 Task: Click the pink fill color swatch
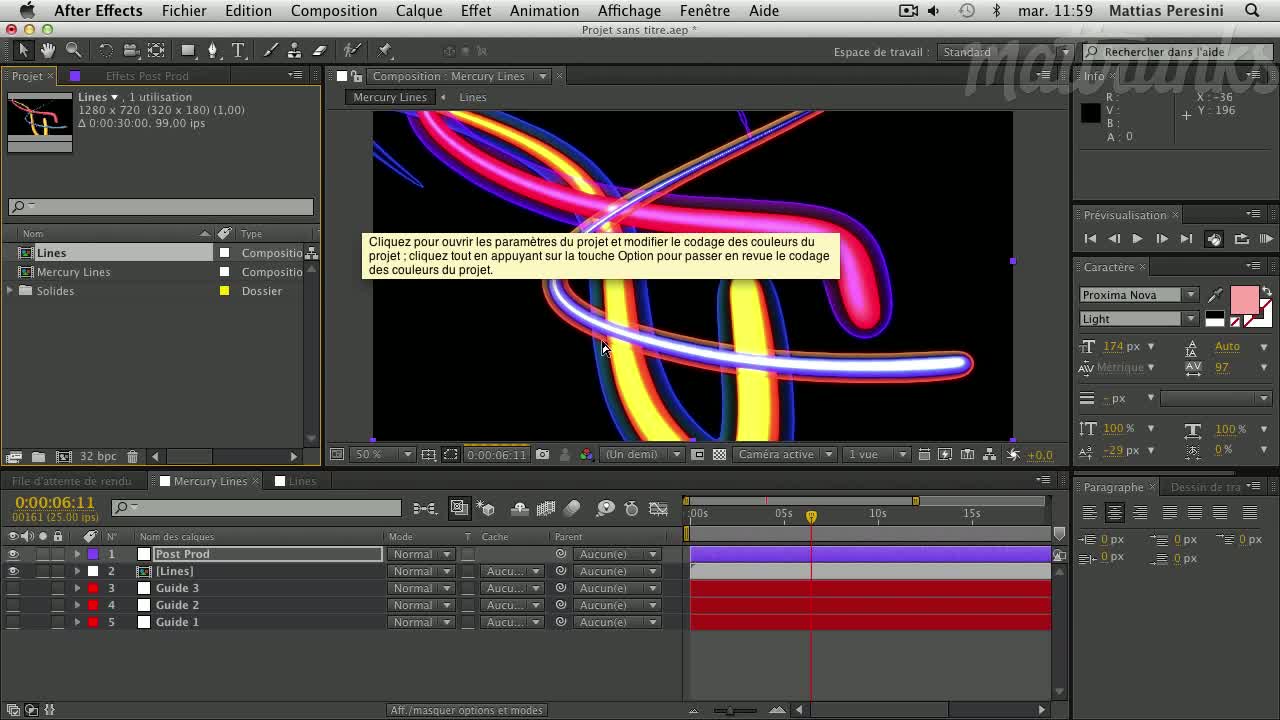tap(1244, 299)
